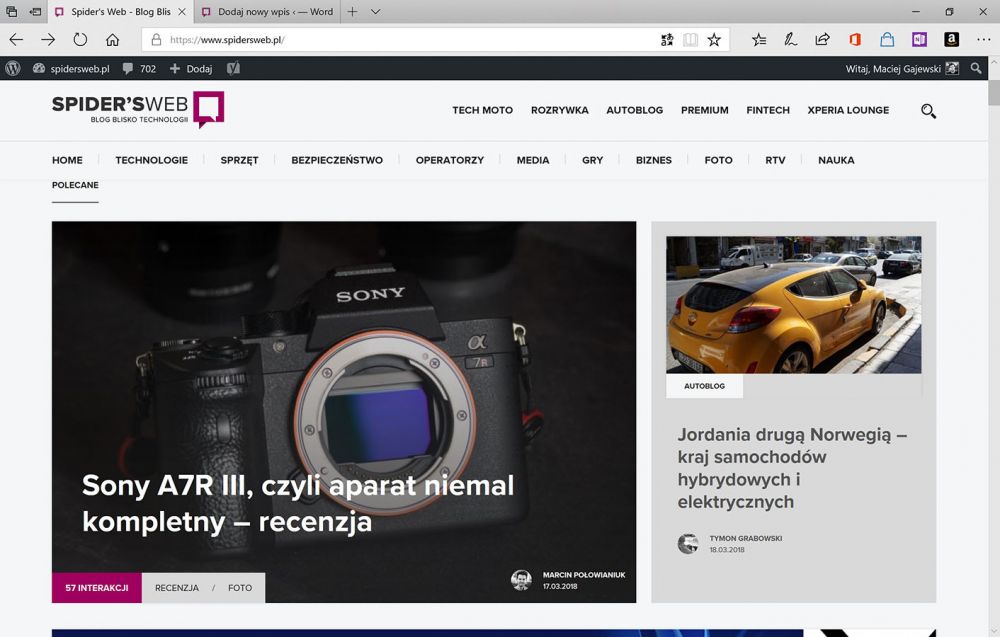Viewport: 1000px width, 637px height.
Task: Switch to the Dodaj nowy wpis tab
Action: pyautogui.click(x=267, y=11)
